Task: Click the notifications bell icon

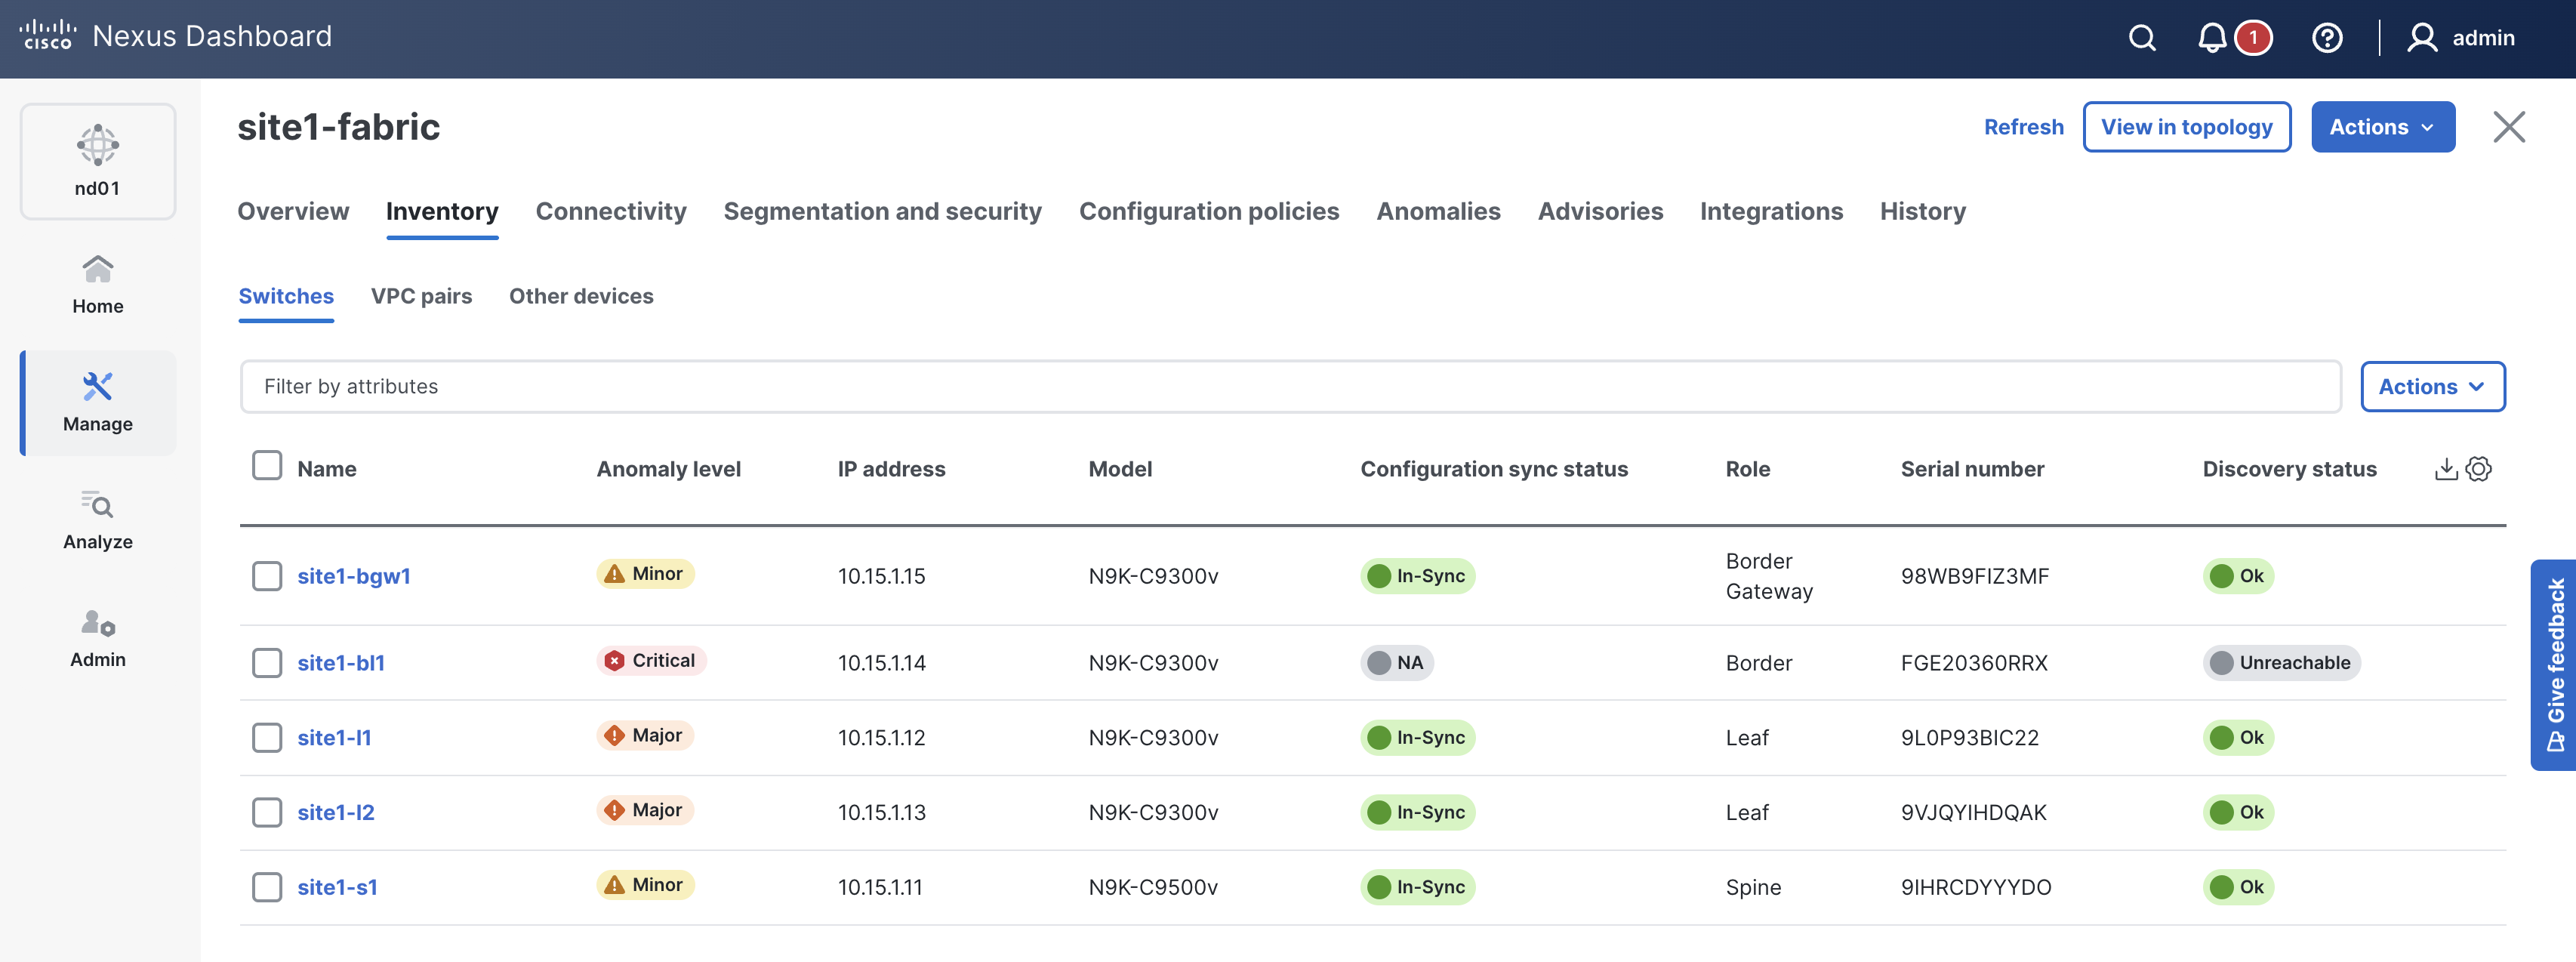Action: click(2211, 38)
